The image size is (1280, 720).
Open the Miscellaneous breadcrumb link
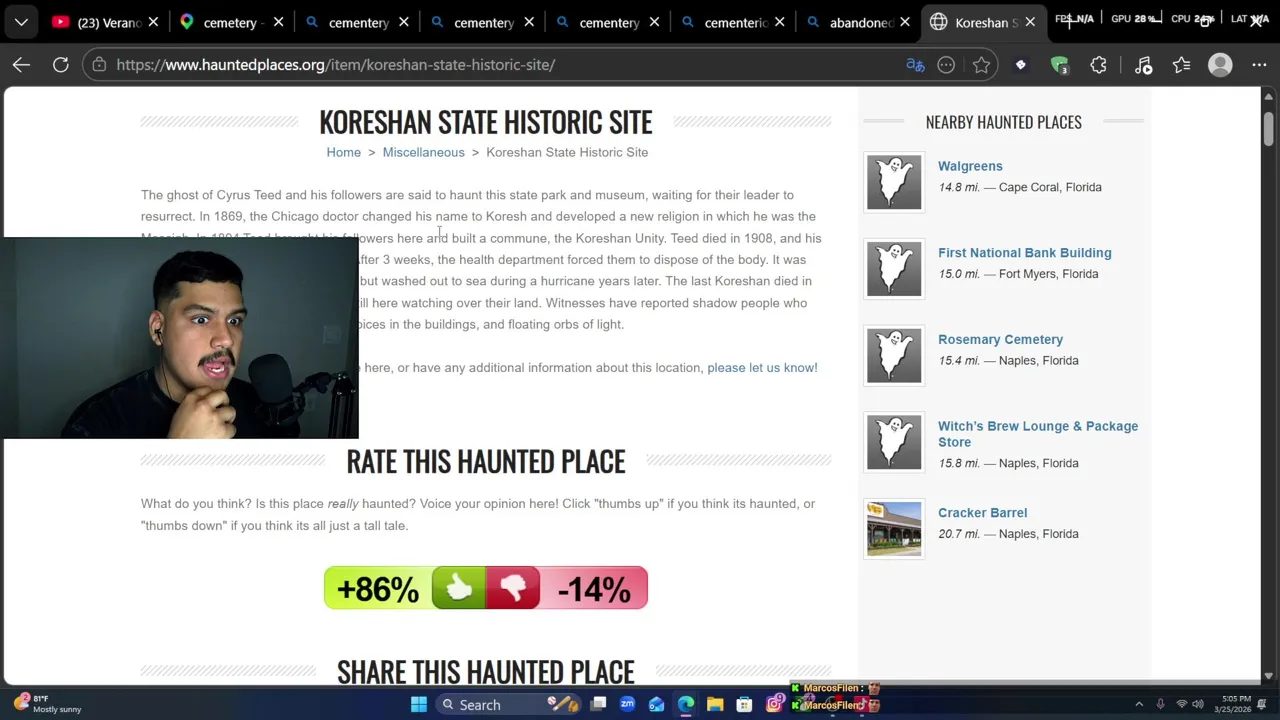point(423,152)
